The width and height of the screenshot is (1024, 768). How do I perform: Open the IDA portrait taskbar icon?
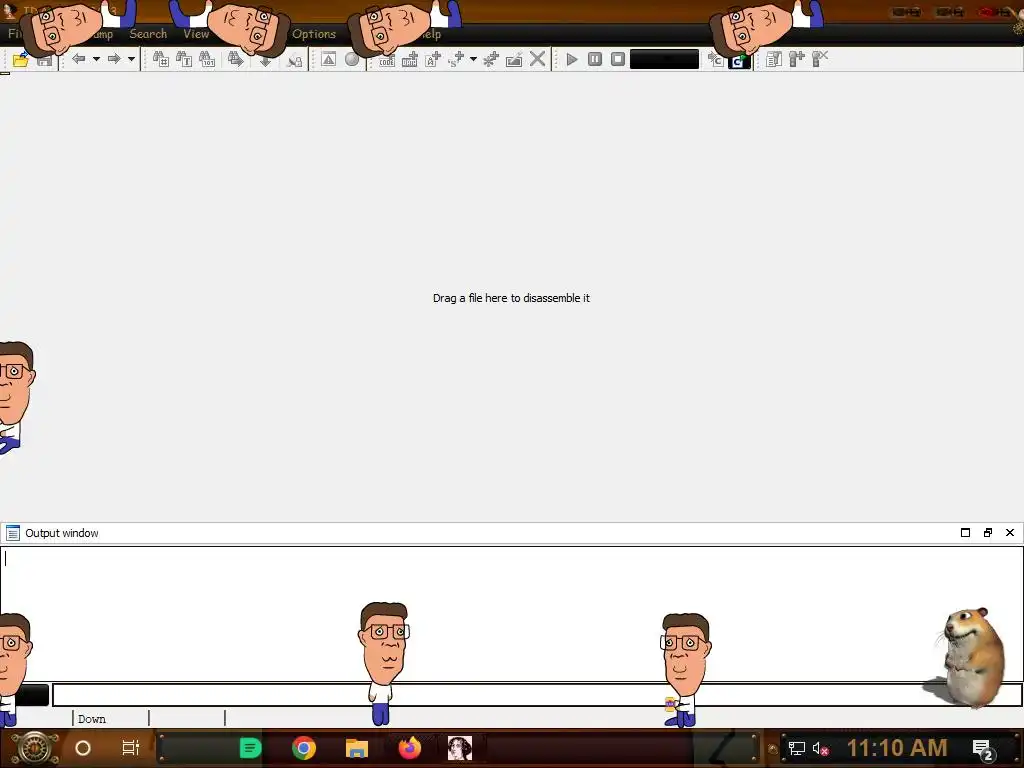pos(460,748)
